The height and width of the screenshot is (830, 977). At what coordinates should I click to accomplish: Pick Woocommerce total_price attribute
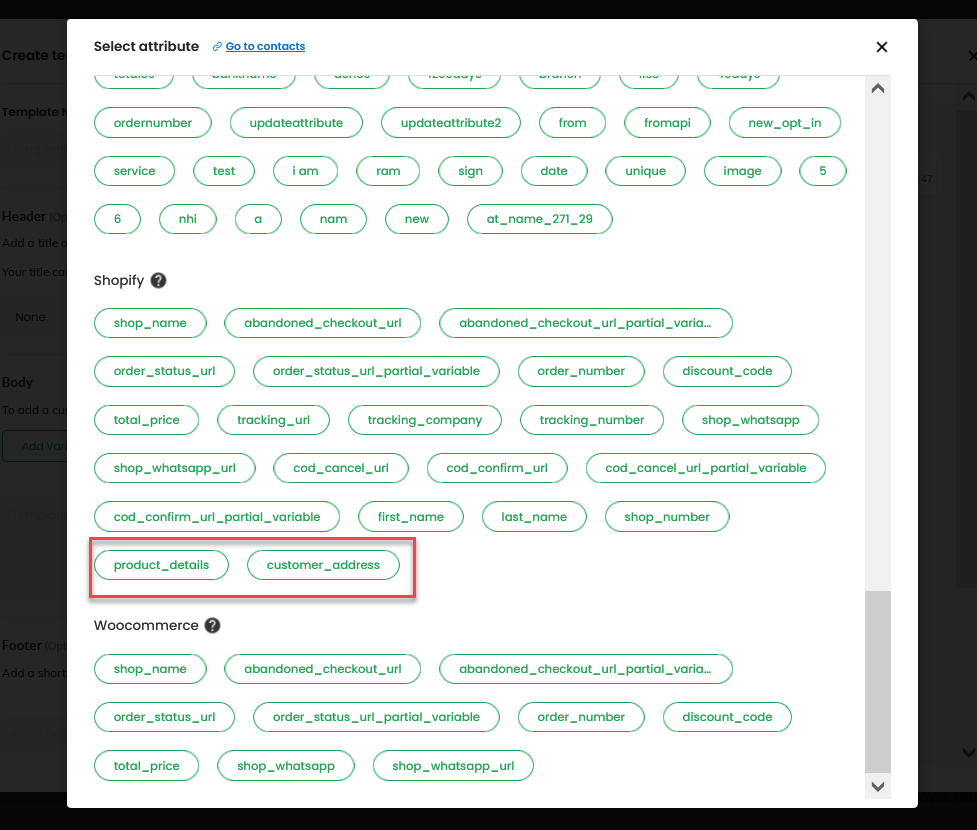click(146, 766)
